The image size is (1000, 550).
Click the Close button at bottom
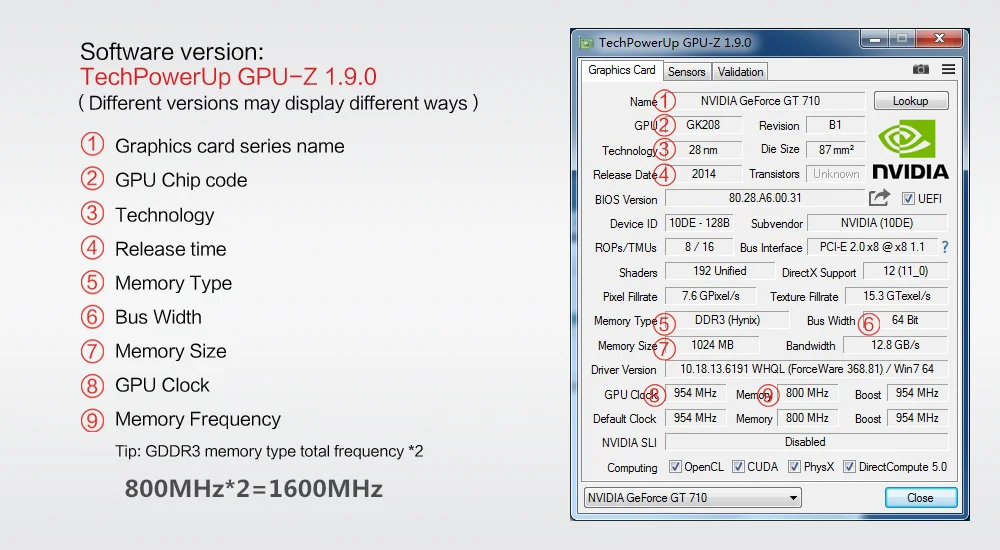(x=920, y=498)
